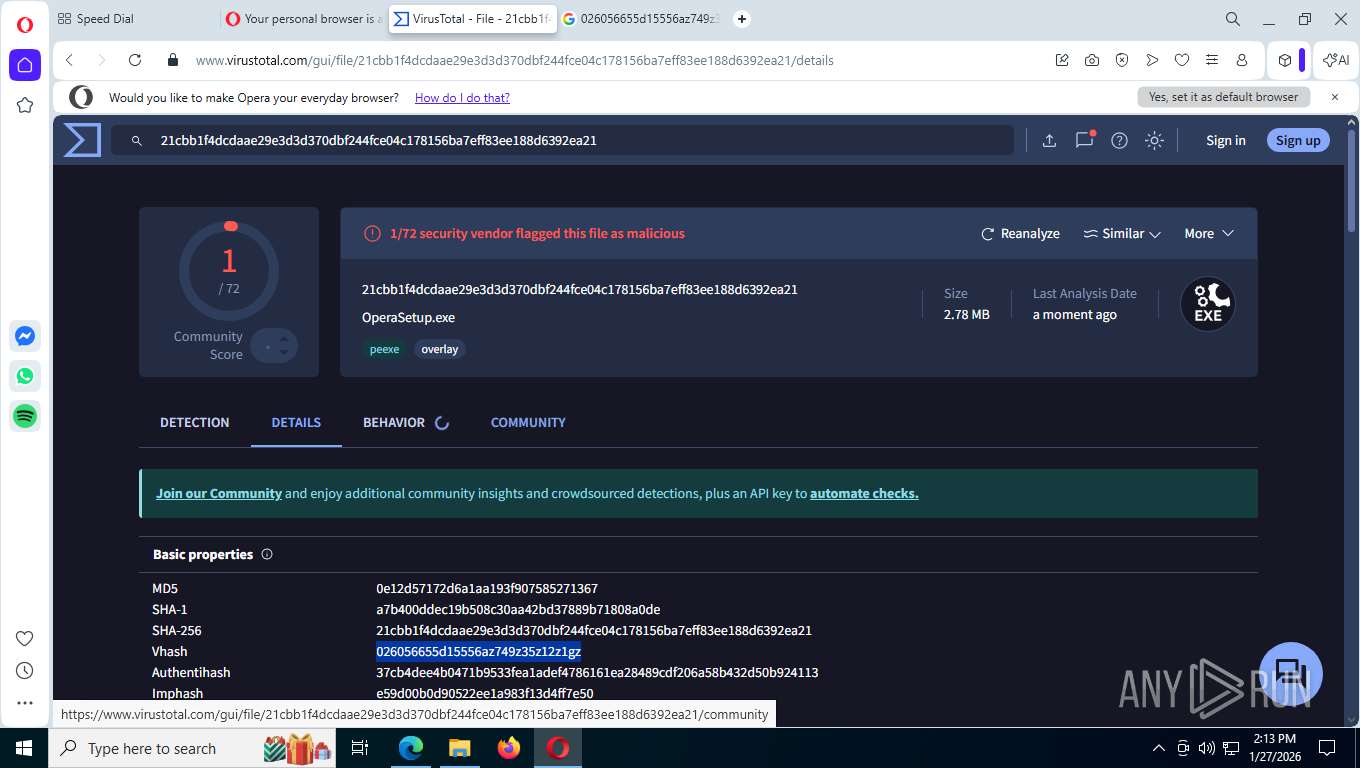Click the peexe tag
1360x768 pixels.
384,349
